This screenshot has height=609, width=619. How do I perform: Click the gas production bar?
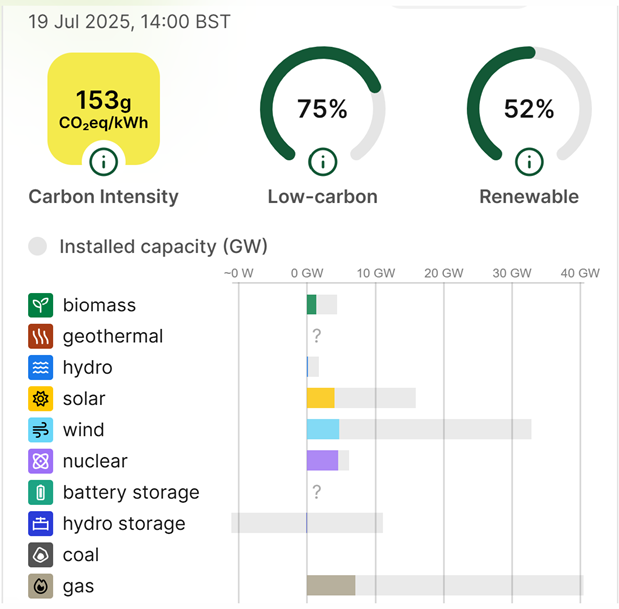331,585
